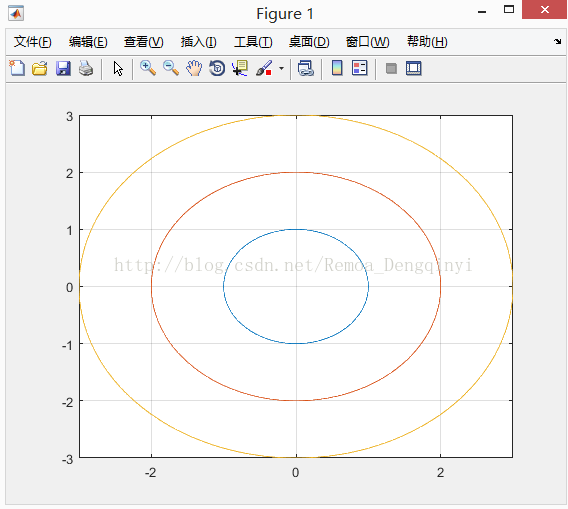The image size is (568, 509).
Task: Save the figure using floppy disk icon
Action: click(x=63, y=68)
